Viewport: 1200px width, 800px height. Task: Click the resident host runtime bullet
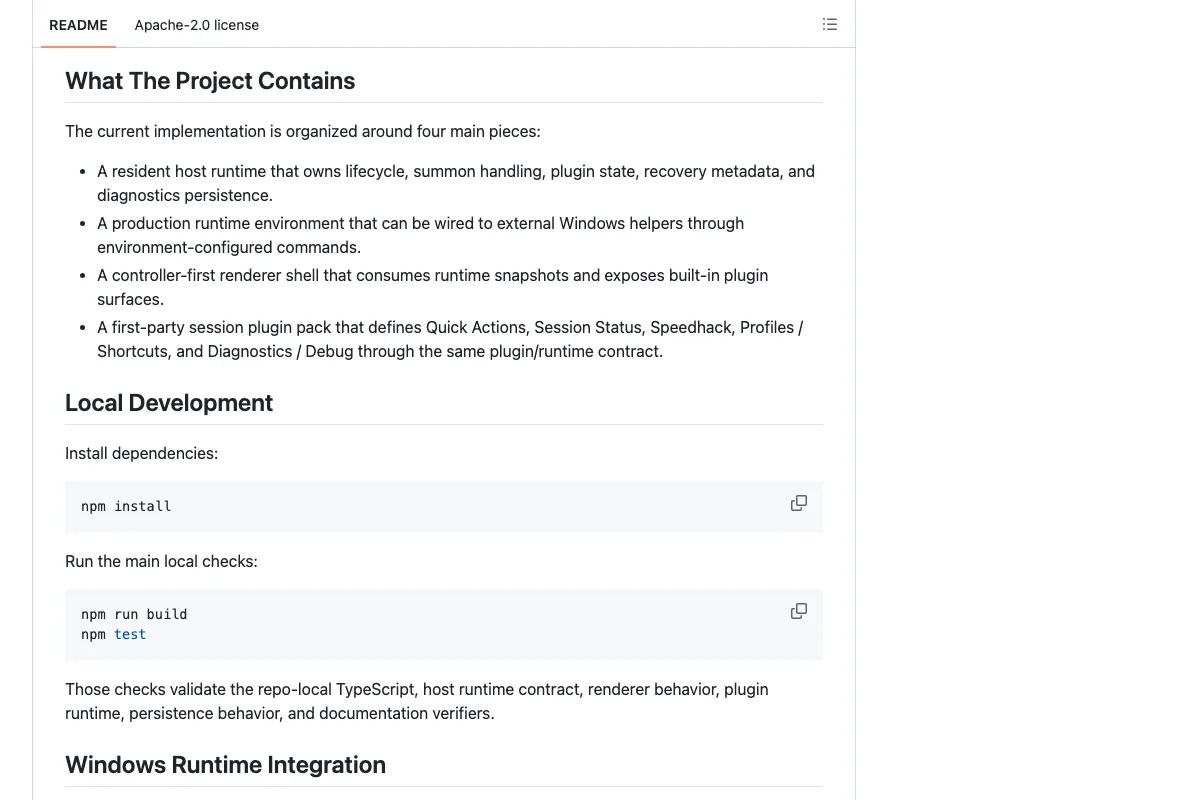(456, 183)
